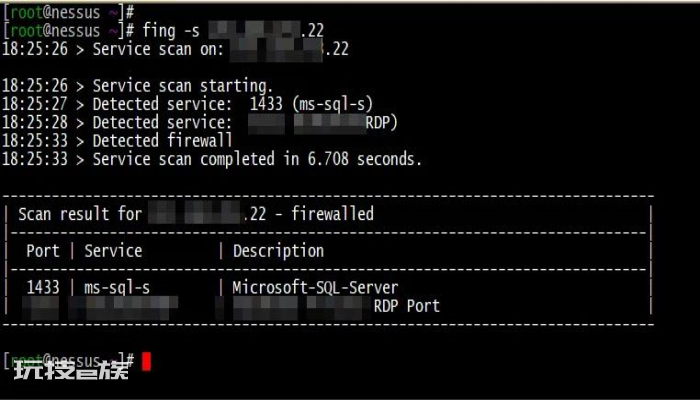This screenshot has height=400, width=700.
Task: Click 'Microsoft-SQL-Server' description cell
Action: (315, 288)
